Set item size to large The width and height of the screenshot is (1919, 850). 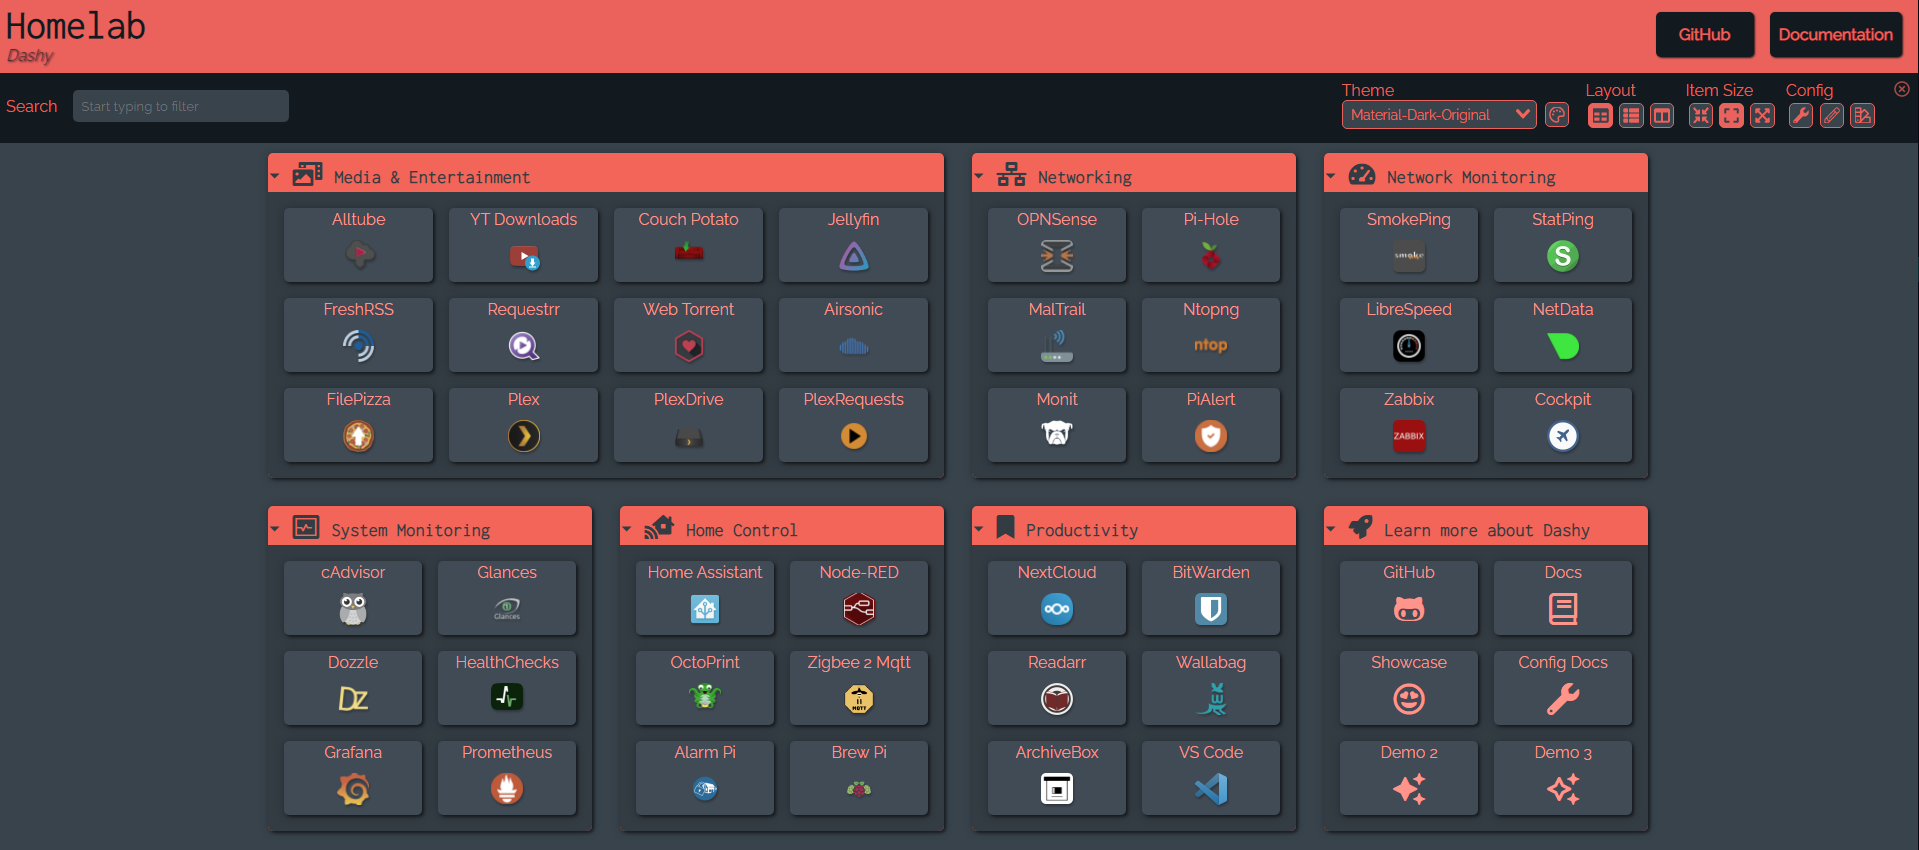pyautogui.click(x=1762, y=116)
